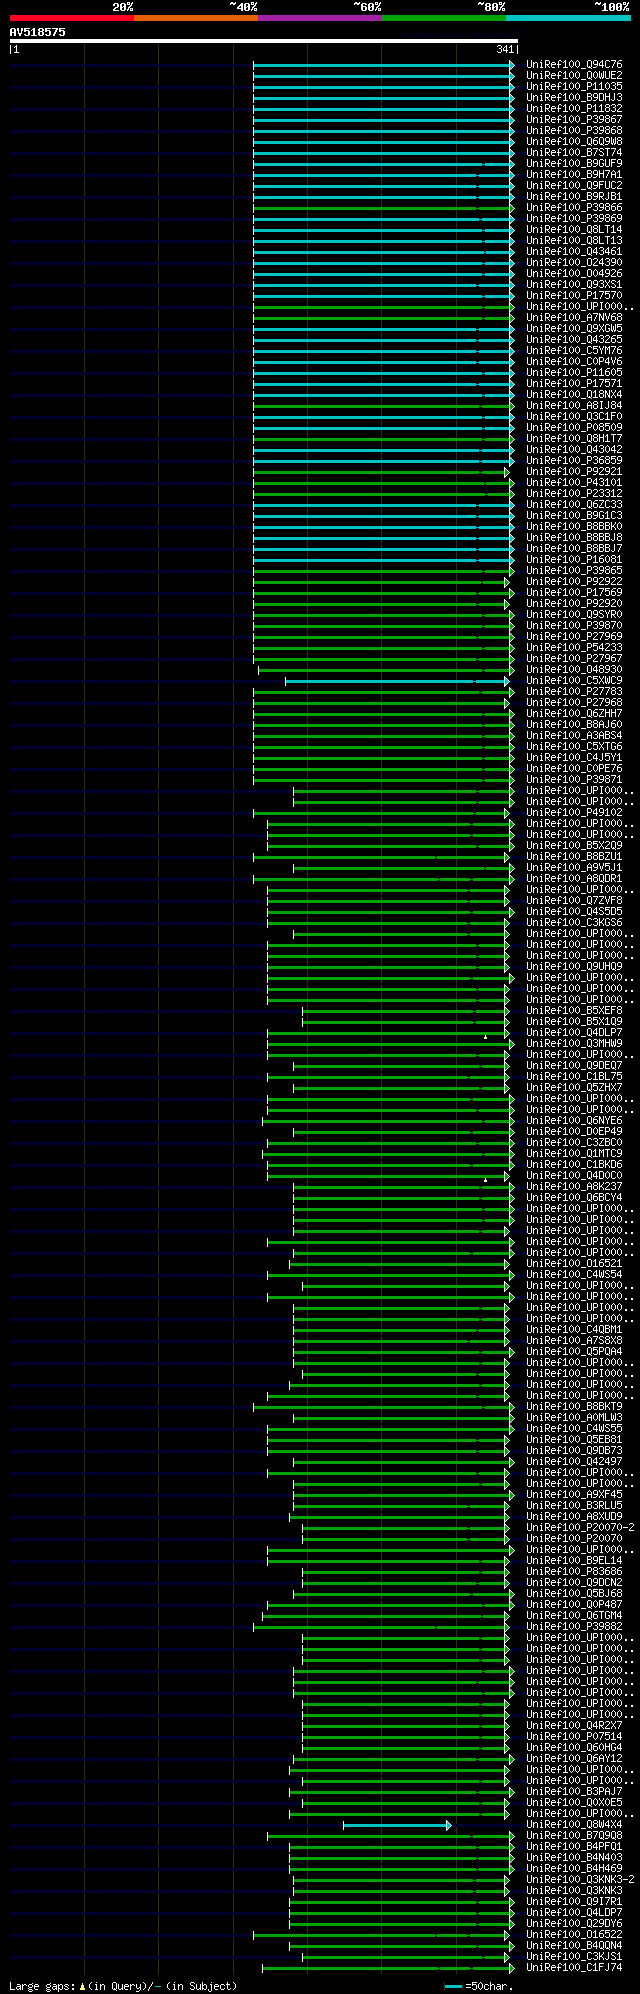640x1994 pixels.
Task: Select the UniRef100_B8BBK0 label
Action: 574,527
